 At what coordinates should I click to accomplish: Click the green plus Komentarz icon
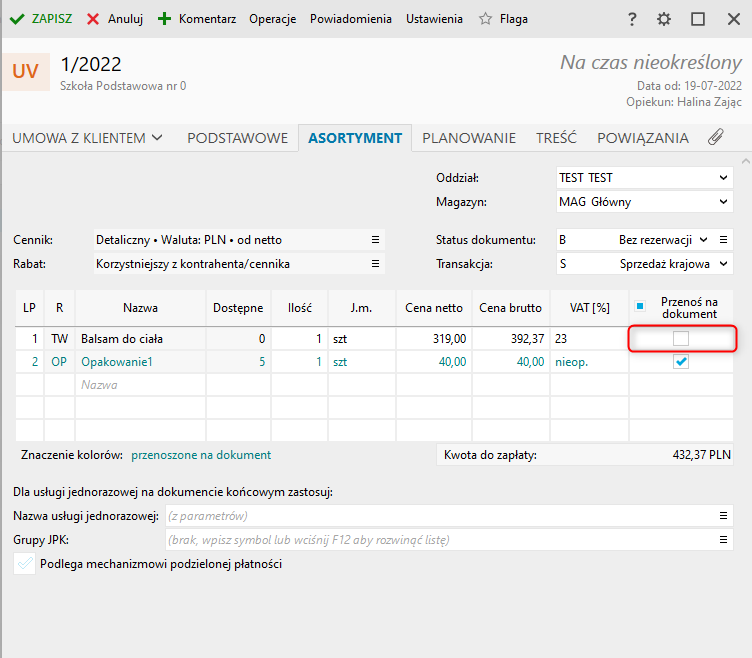coord(164,19)
